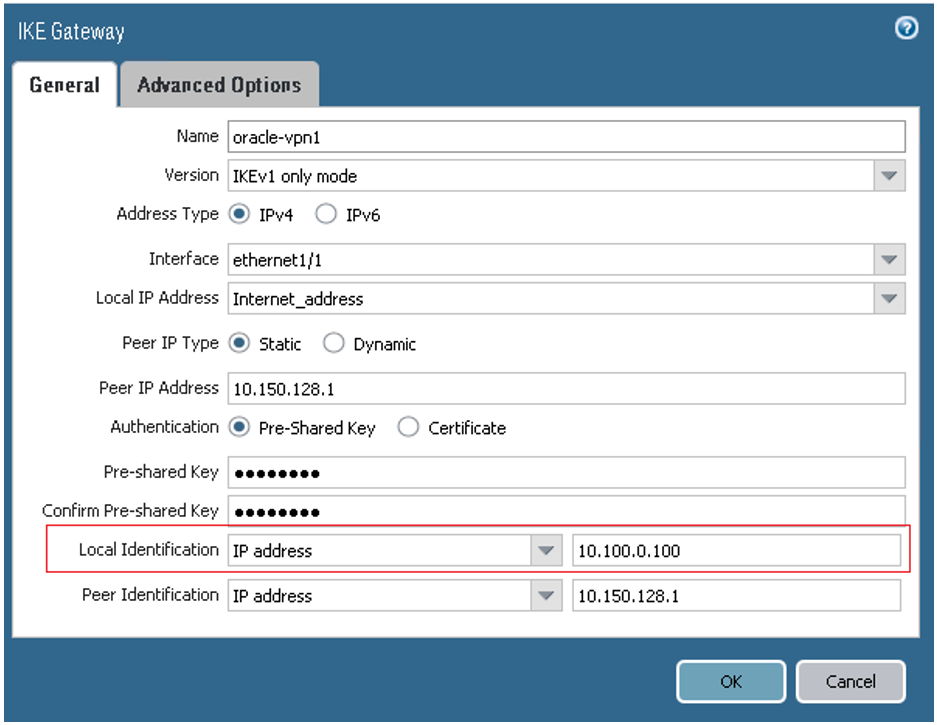Open the Interface dropdown arrow
This screenshot has width=937, height=725.
[x=888, y=259]
